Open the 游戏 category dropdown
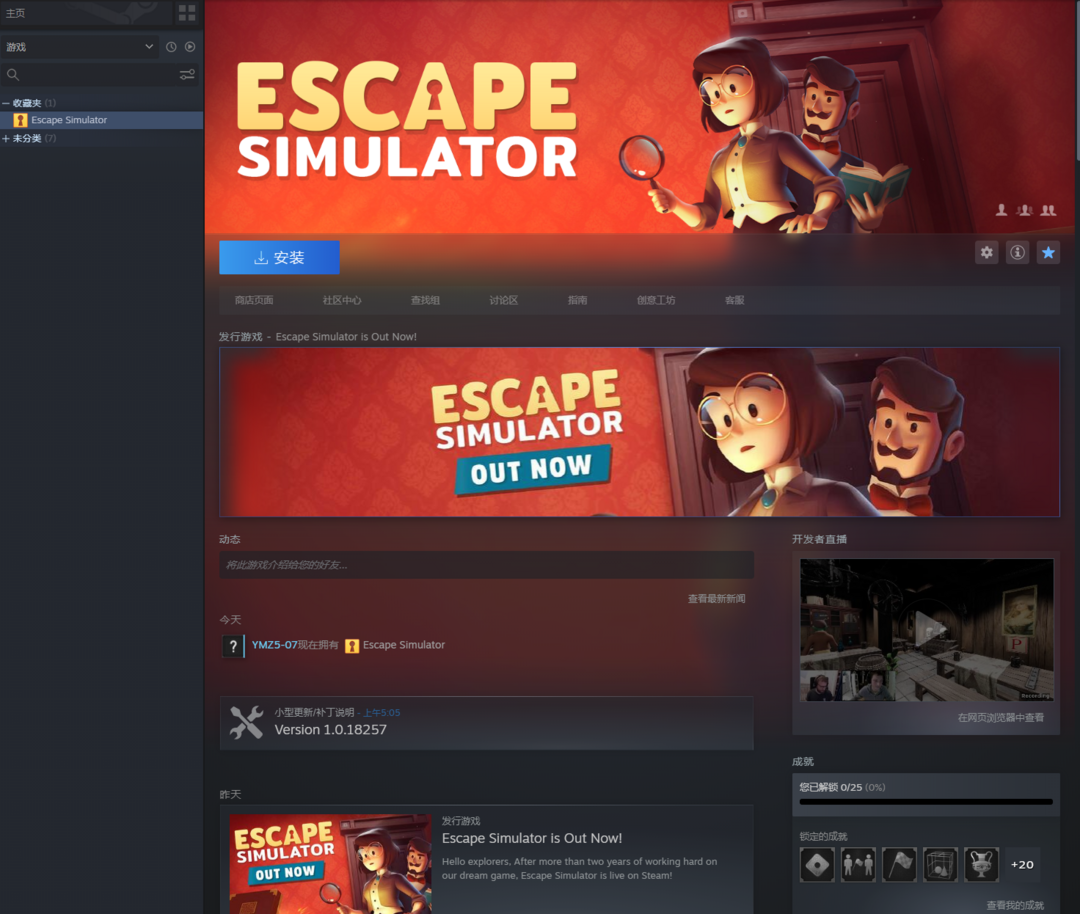The width and height of the screenshot is (1080, 914). coord(80,47)
